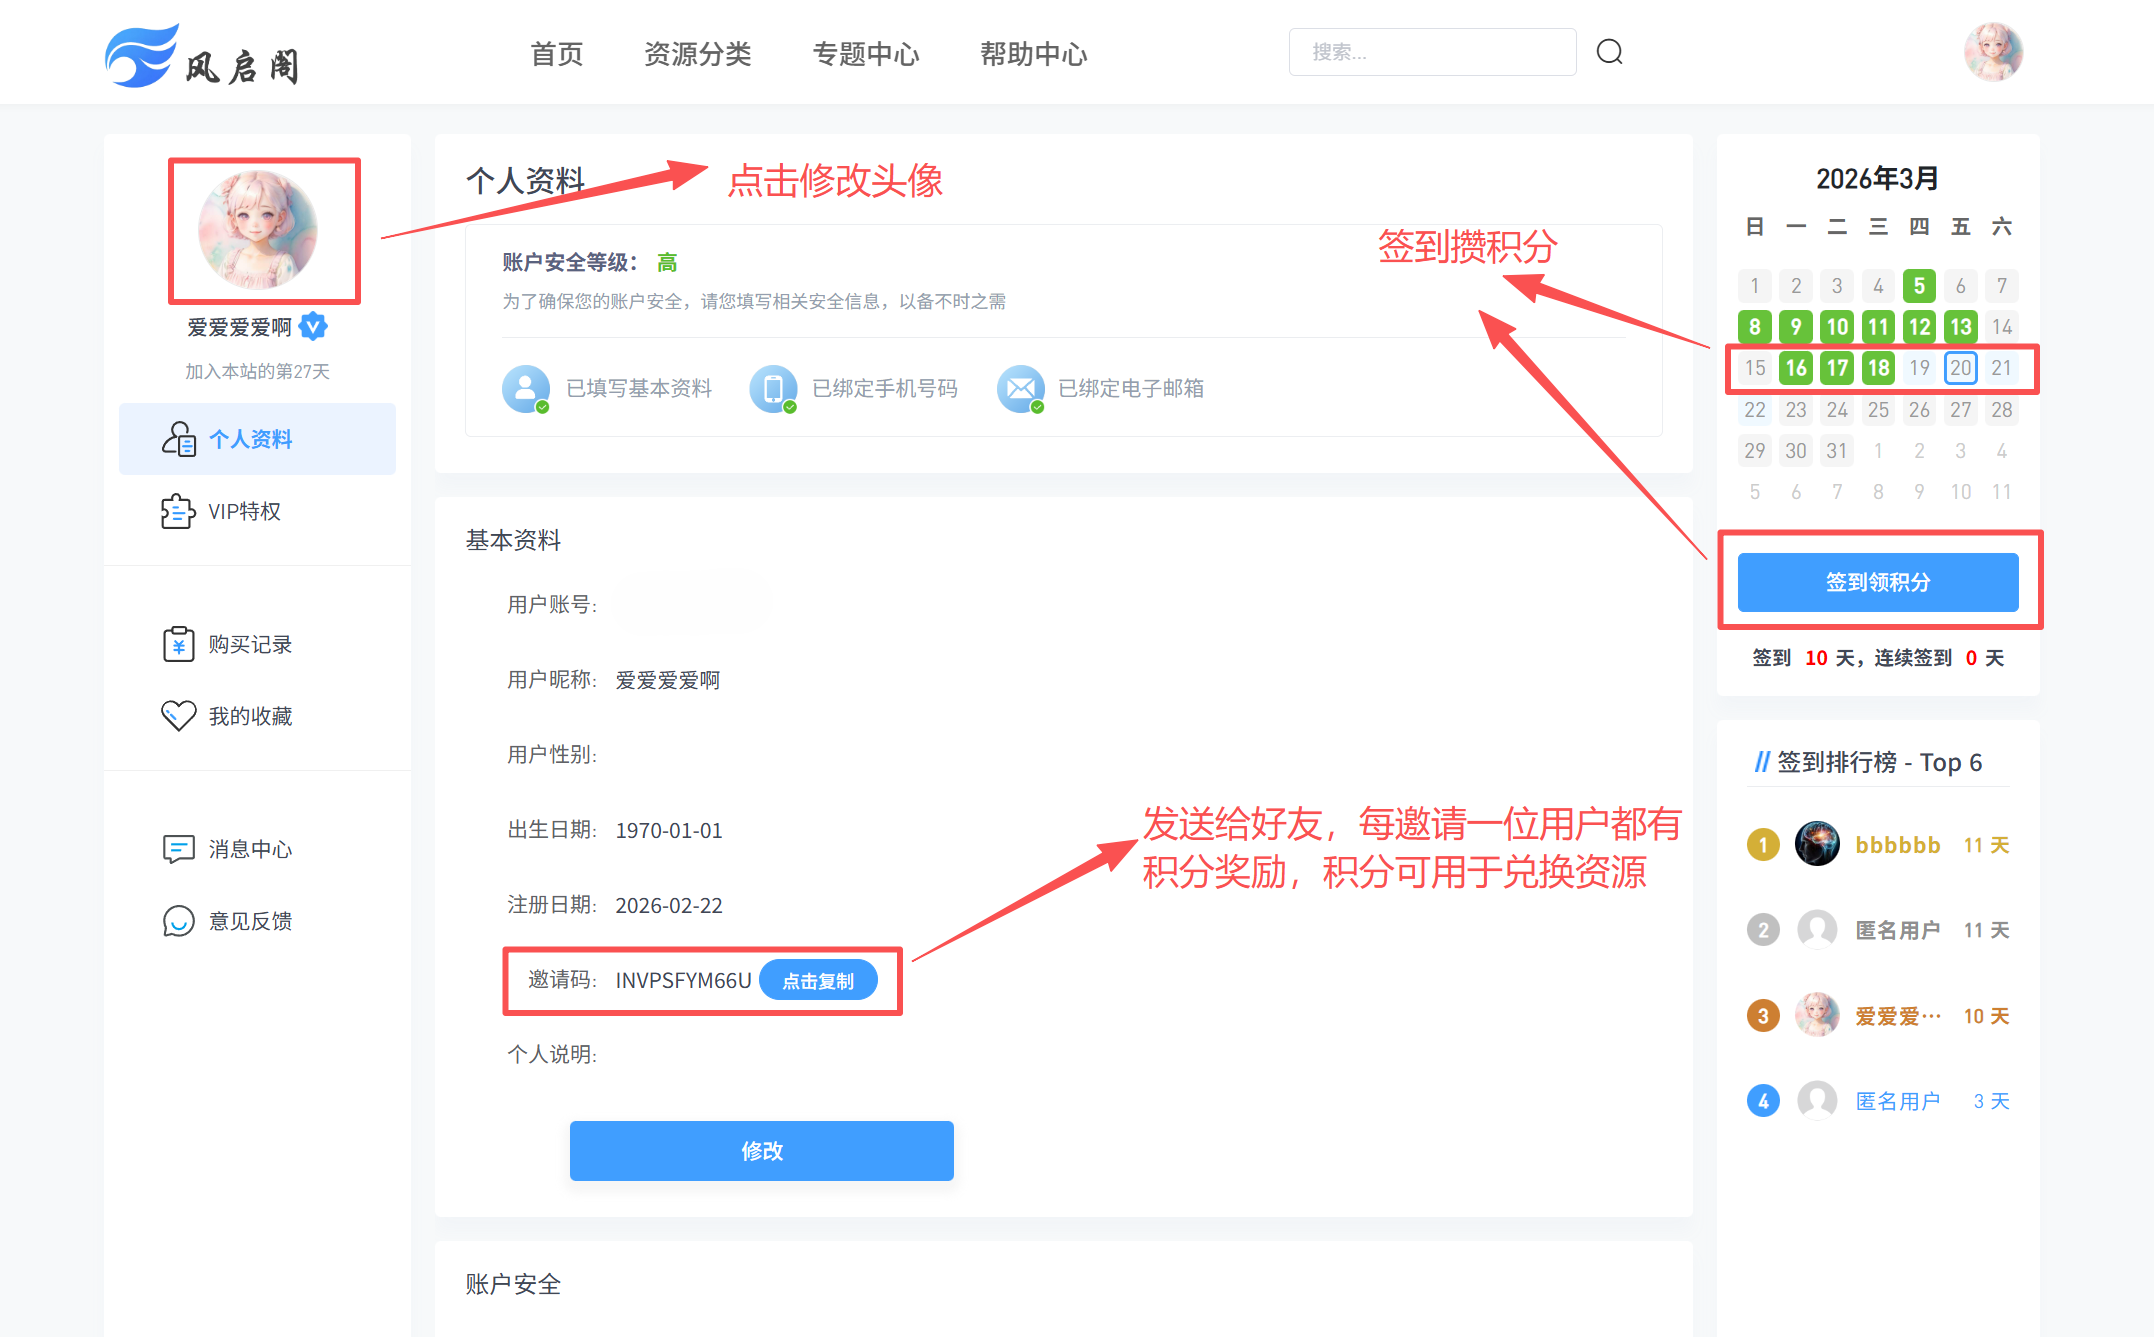Viewport: 2154px width, 1337px height.
Task: Open 意见反馈 chat bubble icon
Action: click(x=178, y=921)
